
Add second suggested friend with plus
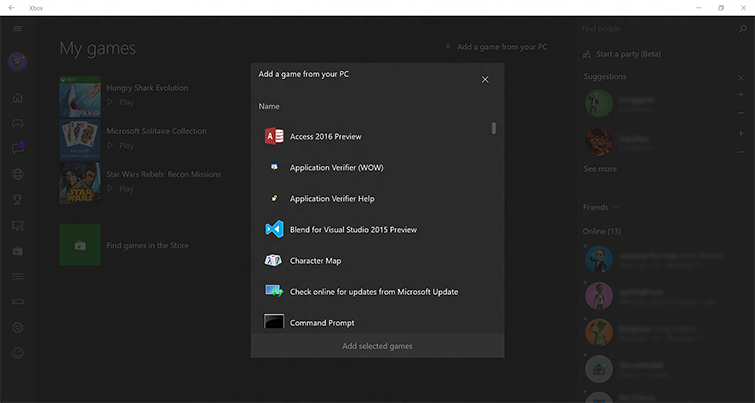point(741,133)
